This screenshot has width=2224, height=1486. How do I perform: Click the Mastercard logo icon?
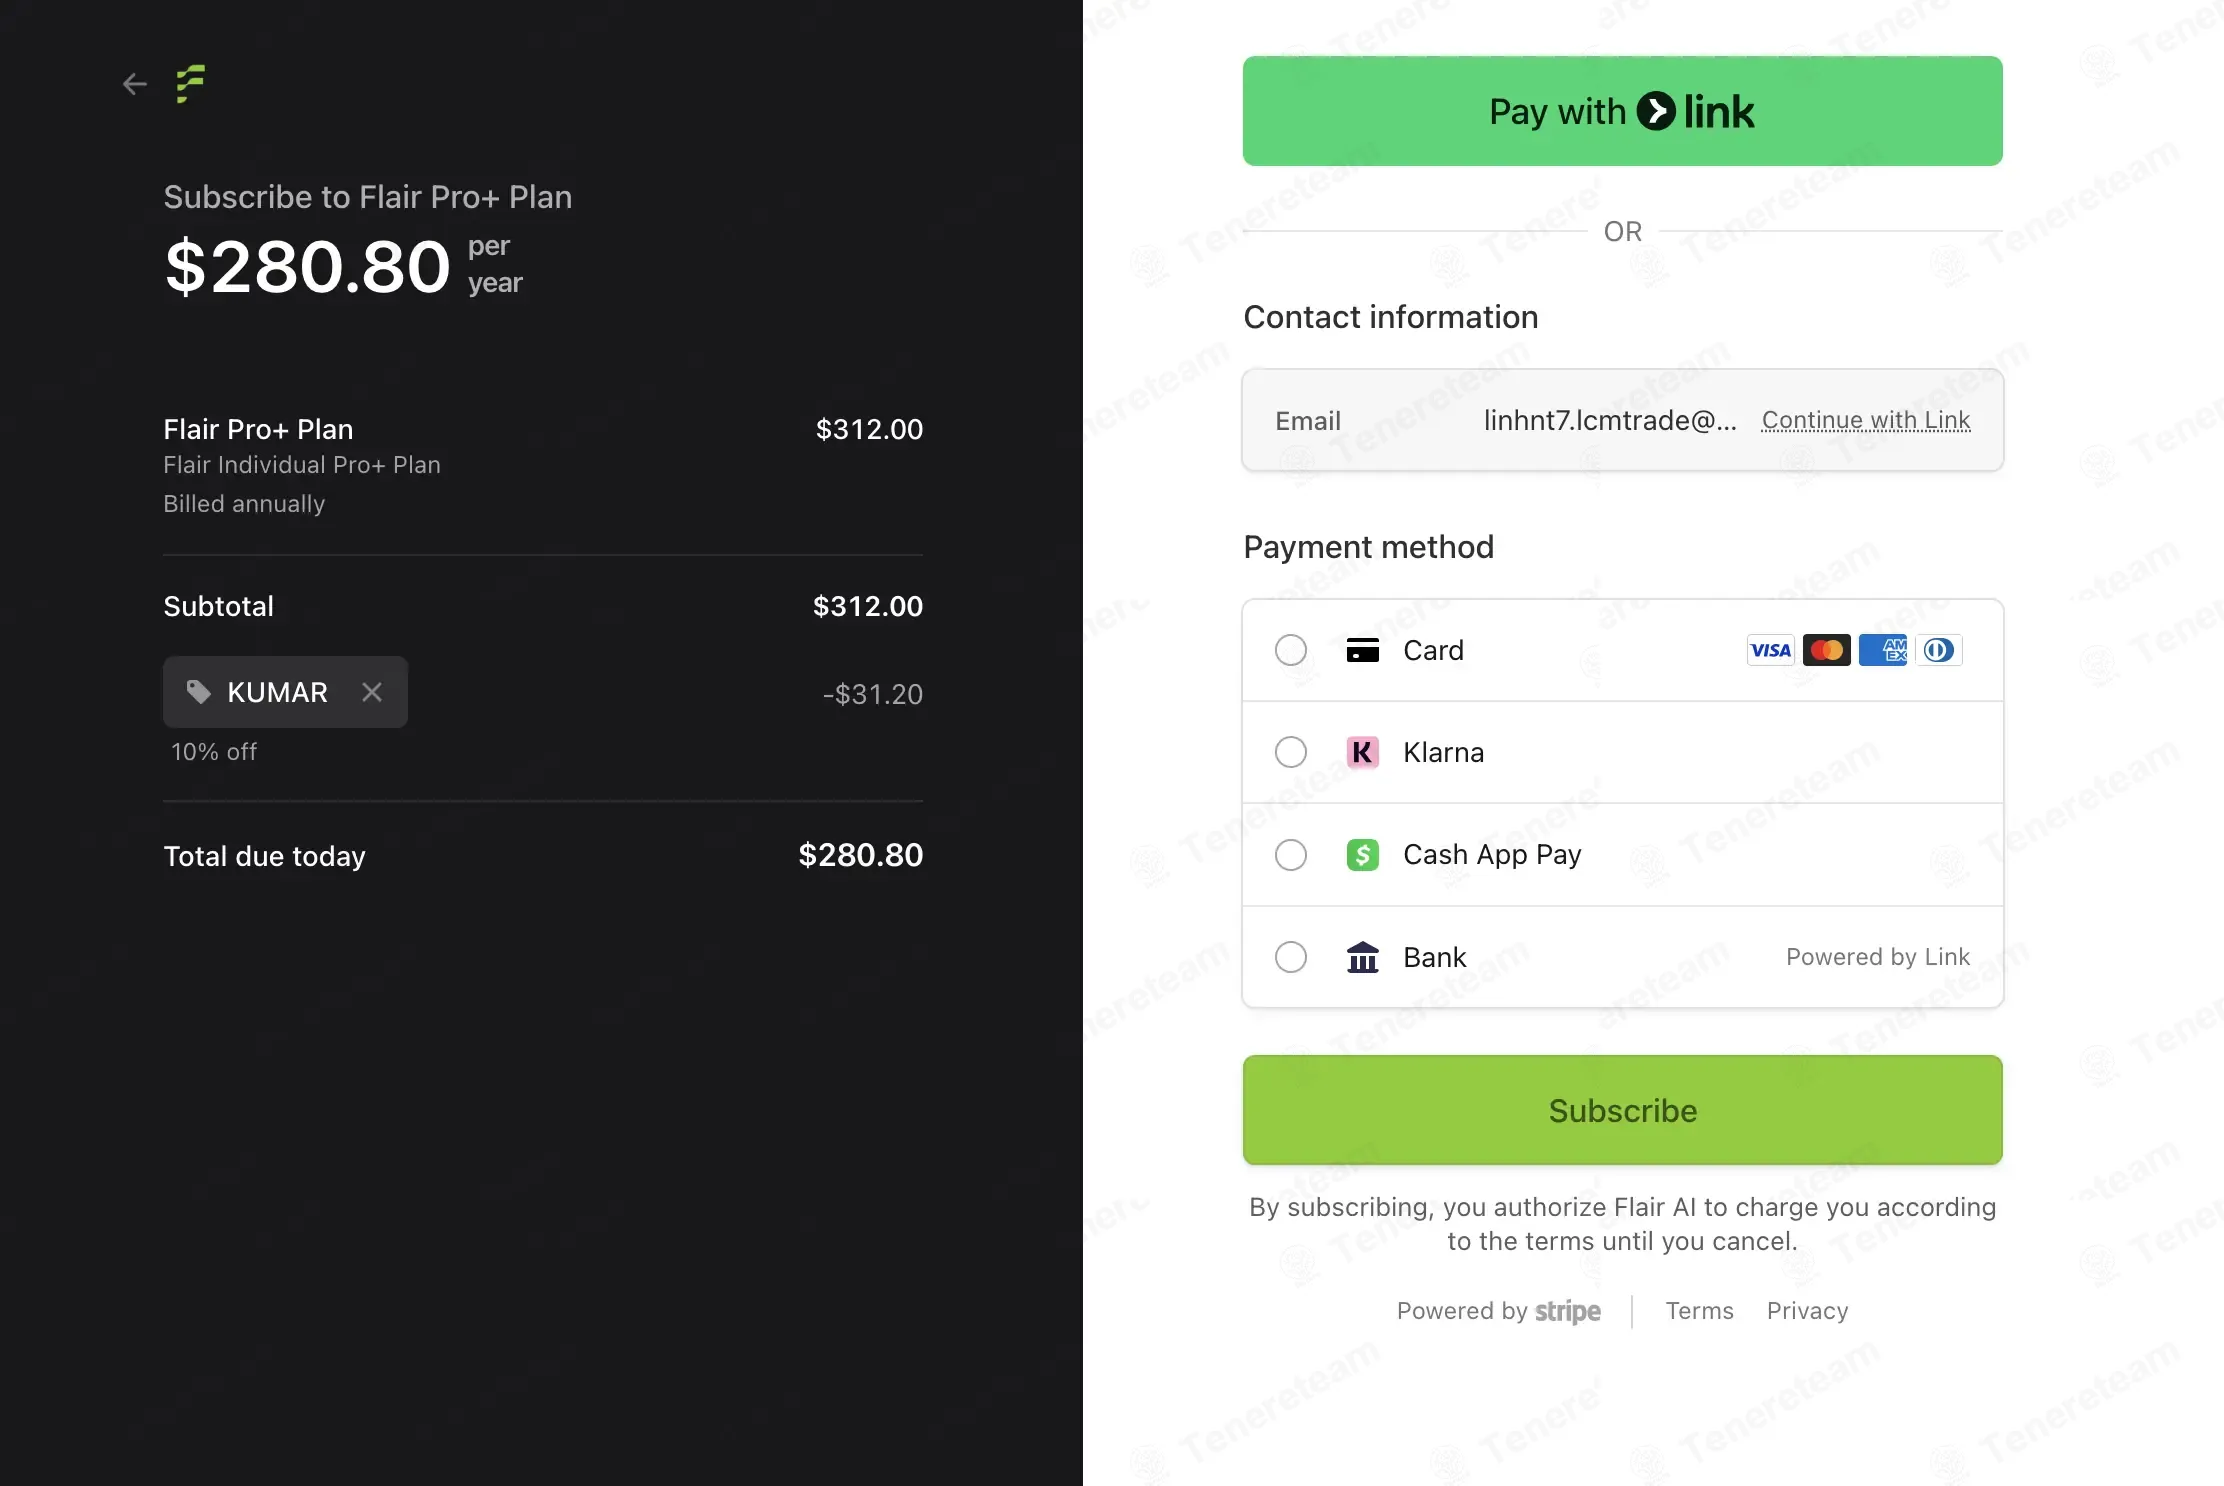pos(1826,650)
